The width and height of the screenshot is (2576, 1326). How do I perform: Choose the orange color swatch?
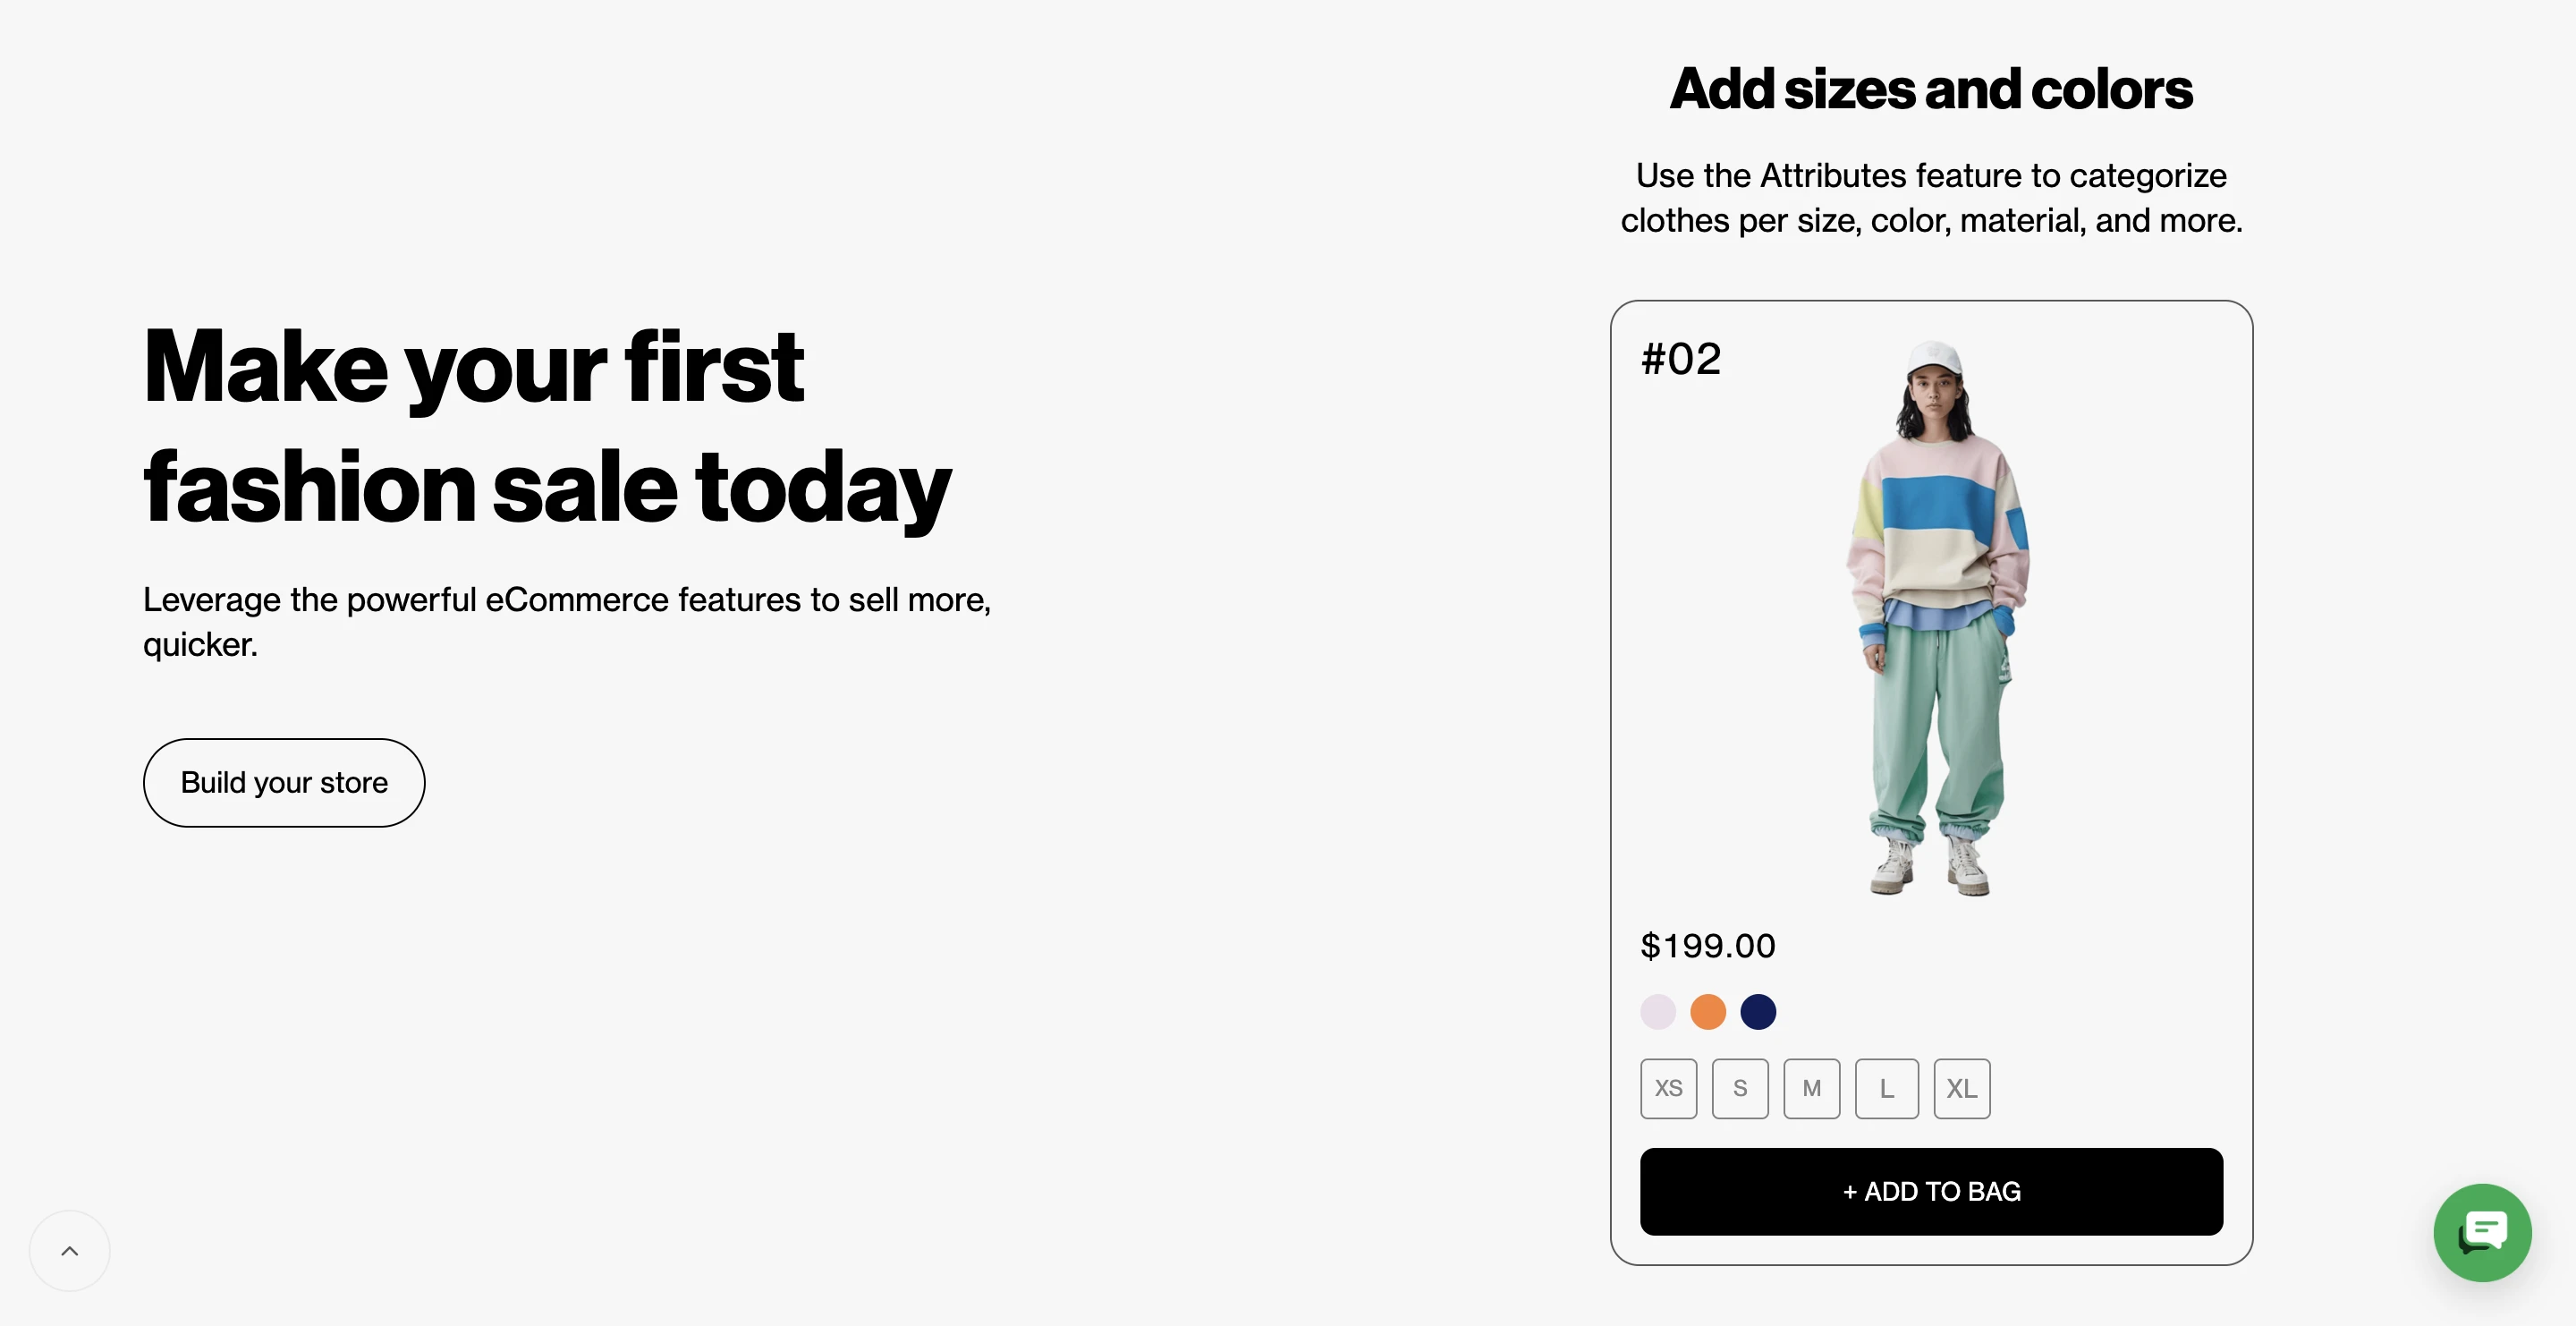[x=1708, y=1011]
